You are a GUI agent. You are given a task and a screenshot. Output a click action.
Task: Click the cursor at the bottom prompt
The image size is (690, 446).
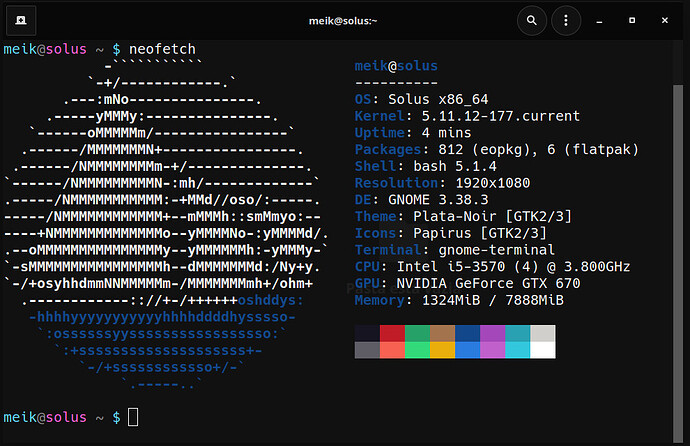pos(133,417)
